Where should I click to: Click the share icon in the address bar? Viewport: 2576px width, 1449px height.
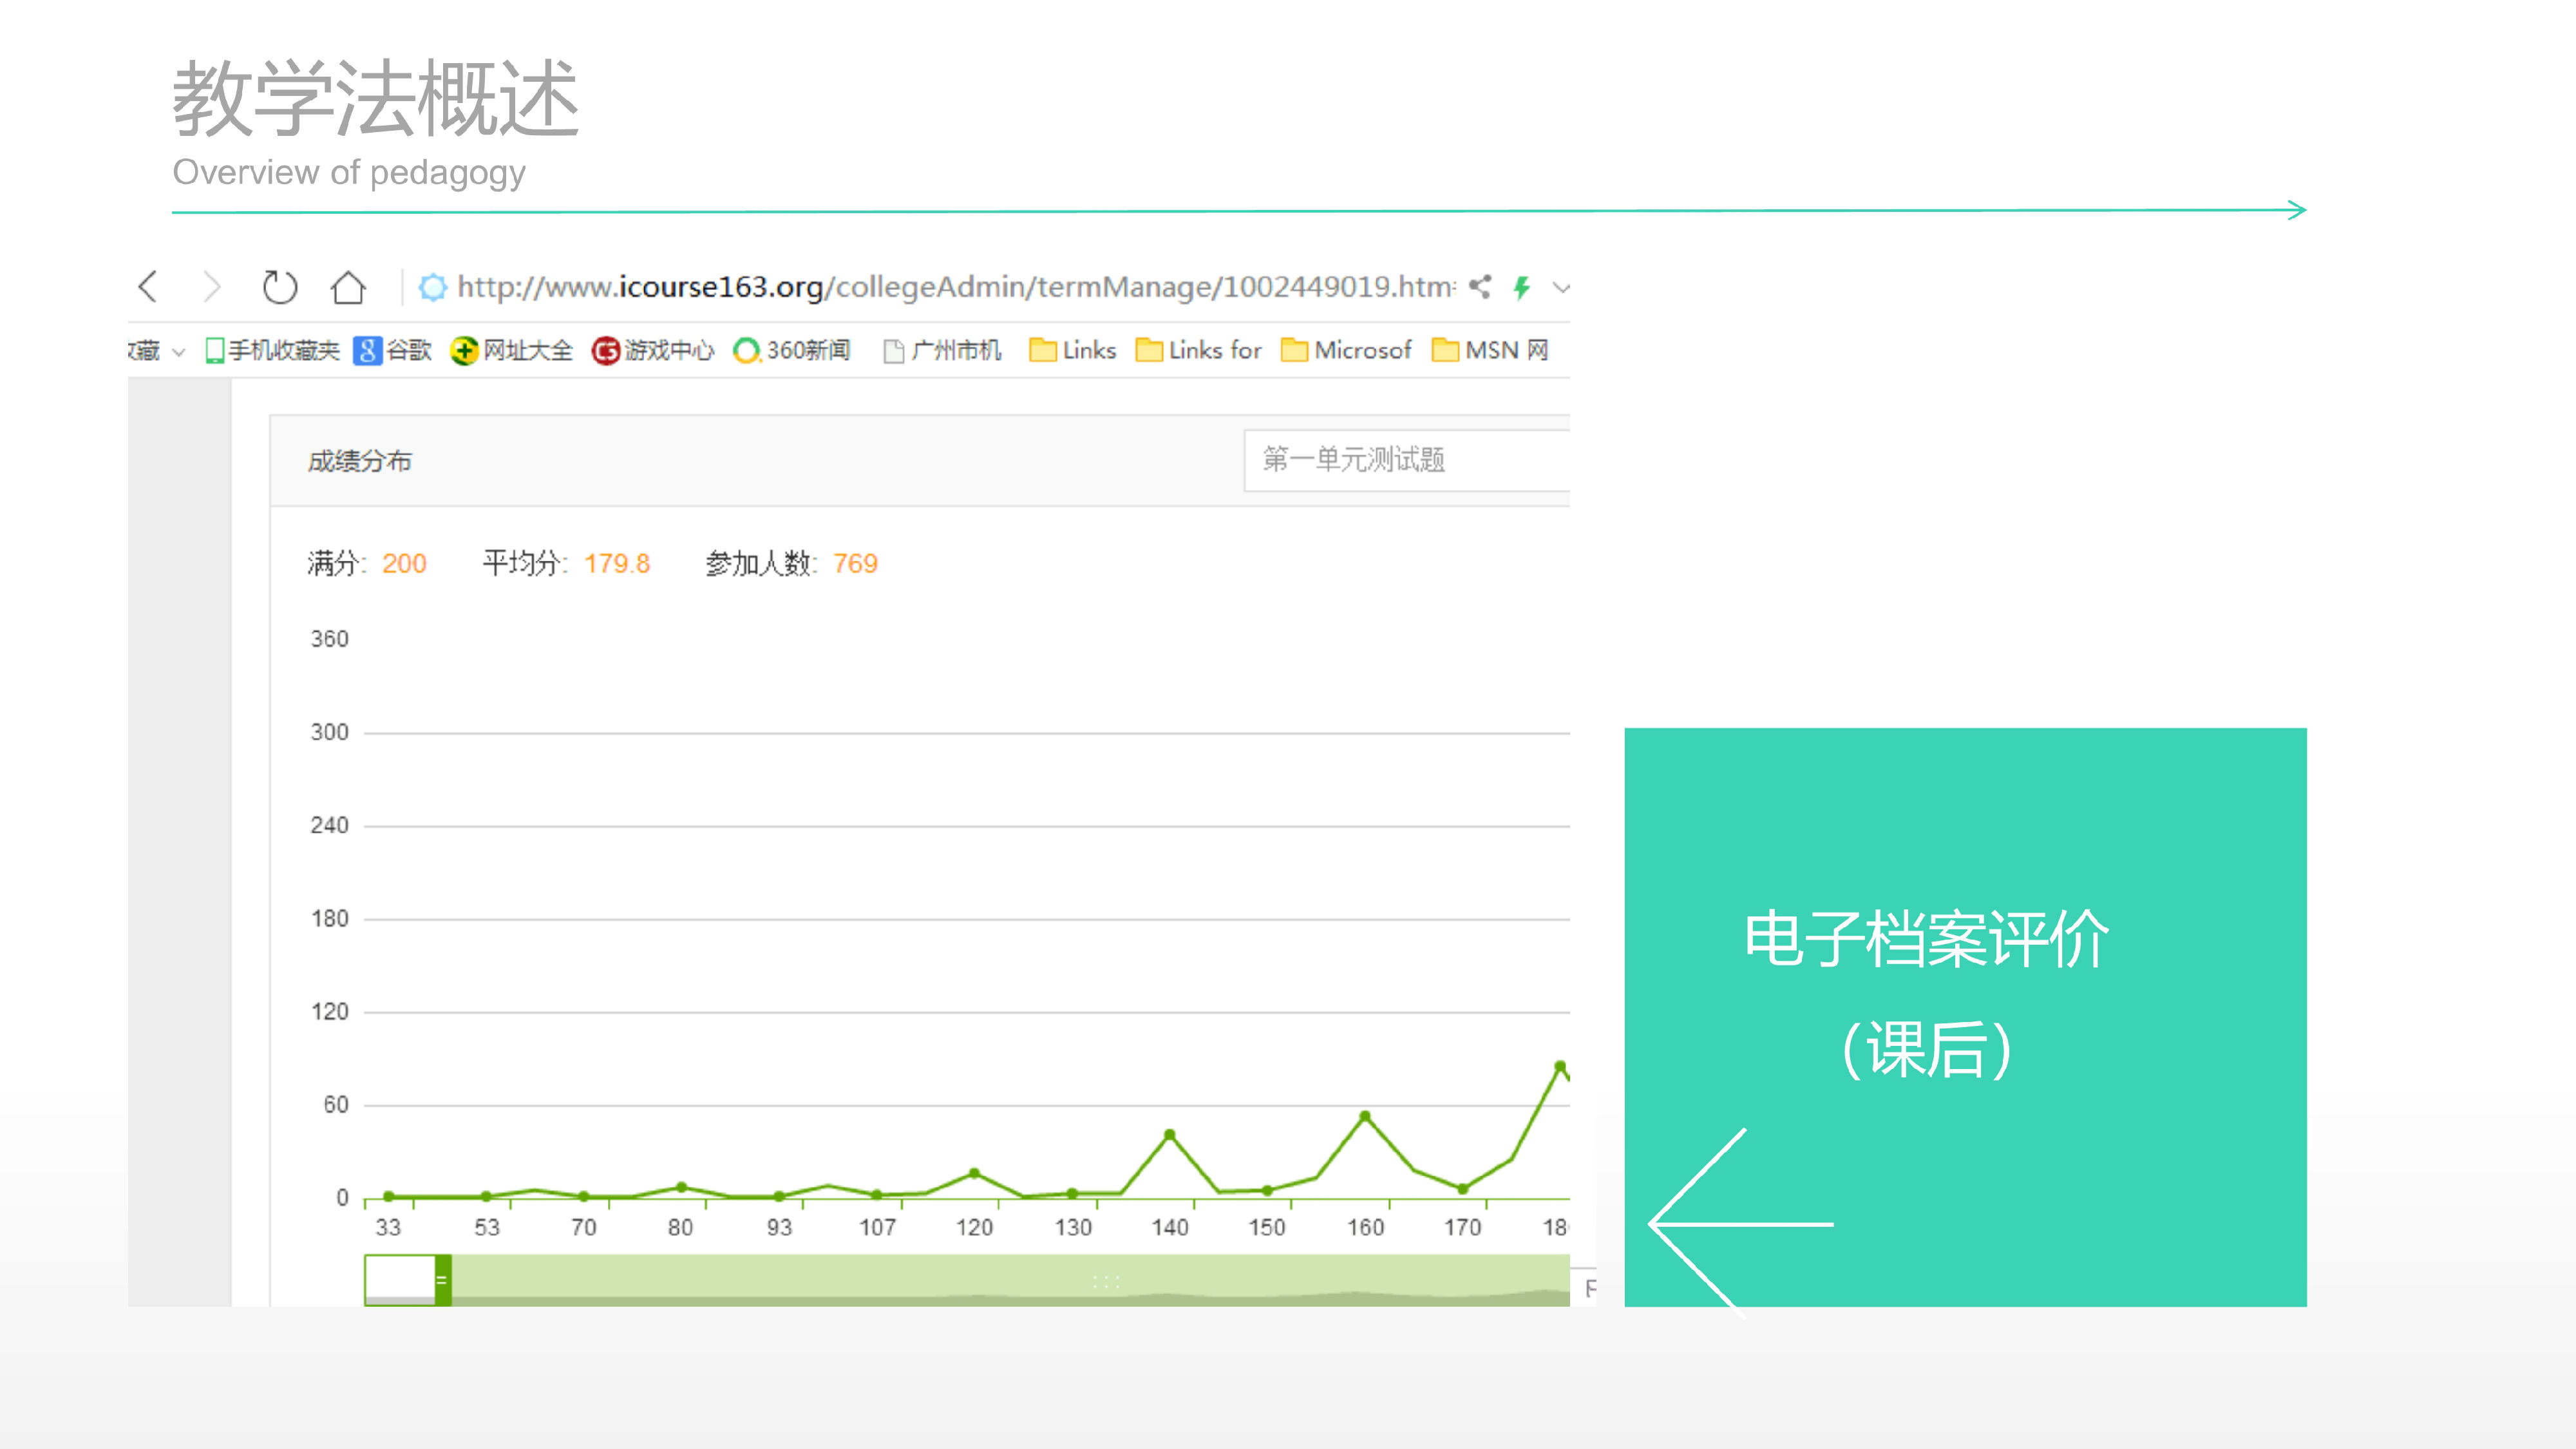(x=1480, y=287)
